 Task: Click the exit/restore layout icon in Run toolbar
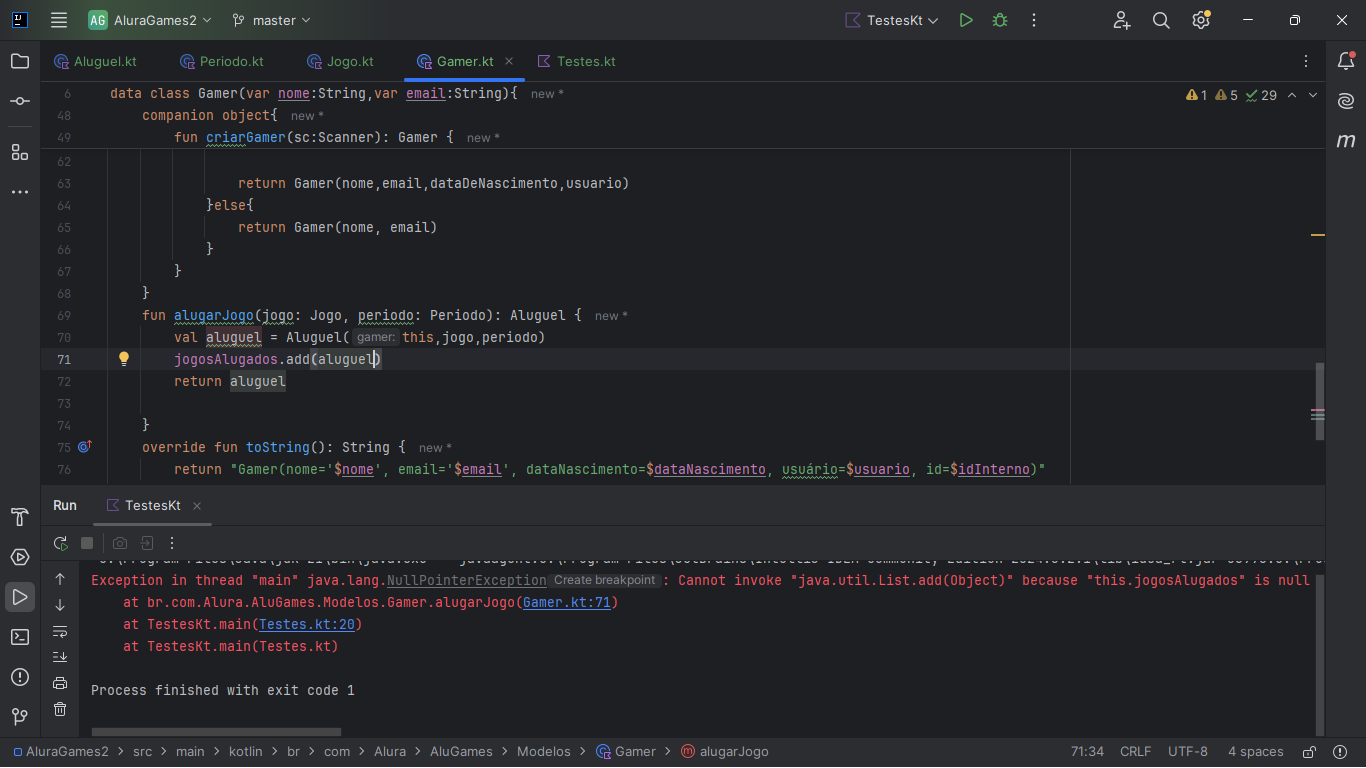[146, 543]
